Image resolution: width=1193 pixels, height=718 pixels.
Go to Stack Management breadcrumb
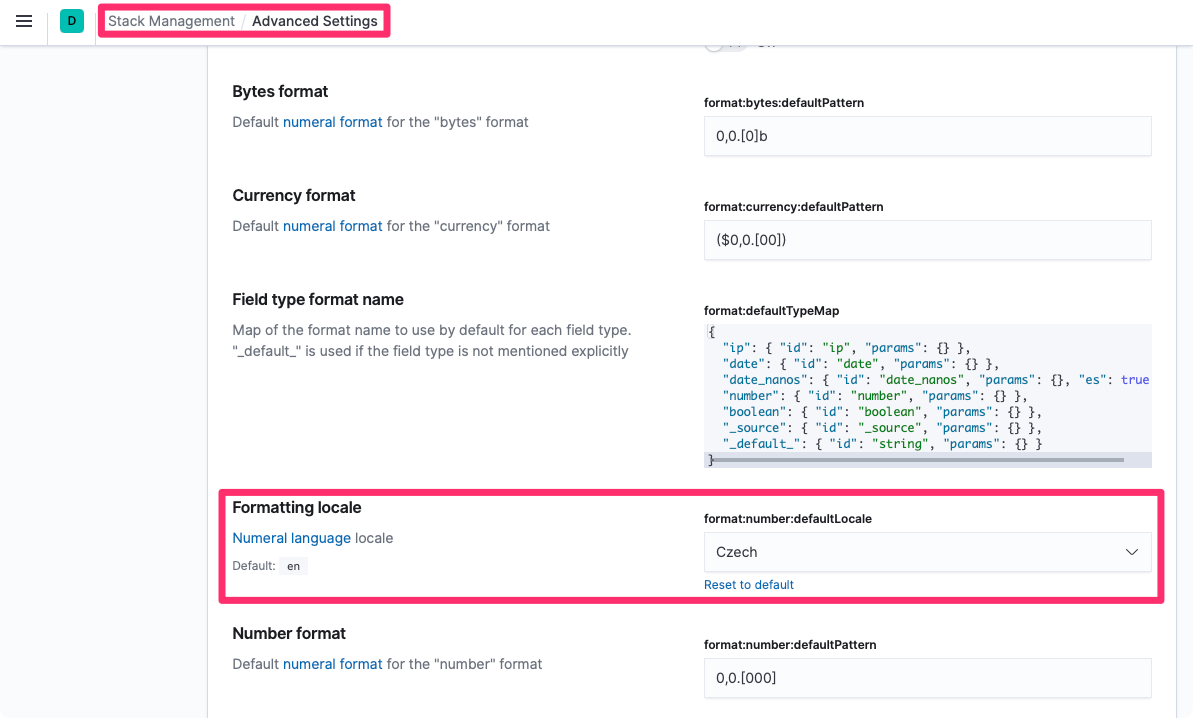click(171, 21)
